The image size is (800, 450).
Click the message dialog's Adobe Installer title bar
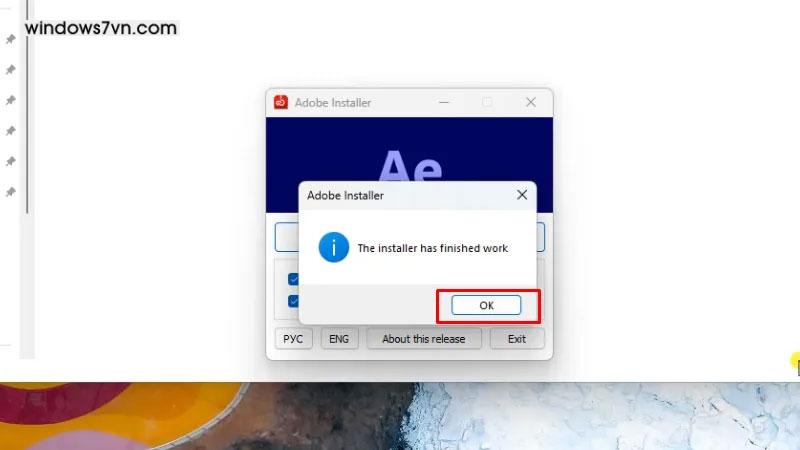click(400, 195)
